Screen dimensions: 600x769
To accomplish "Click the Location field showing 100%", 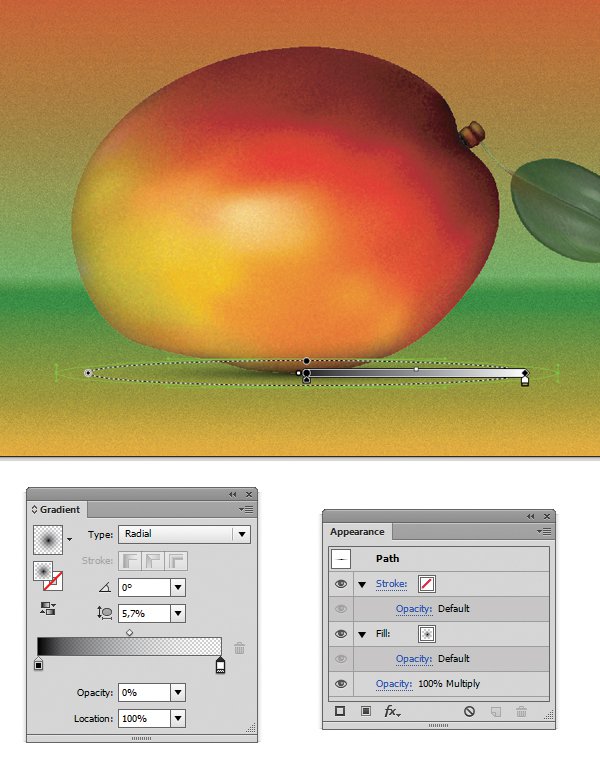I will pos(144,718).
